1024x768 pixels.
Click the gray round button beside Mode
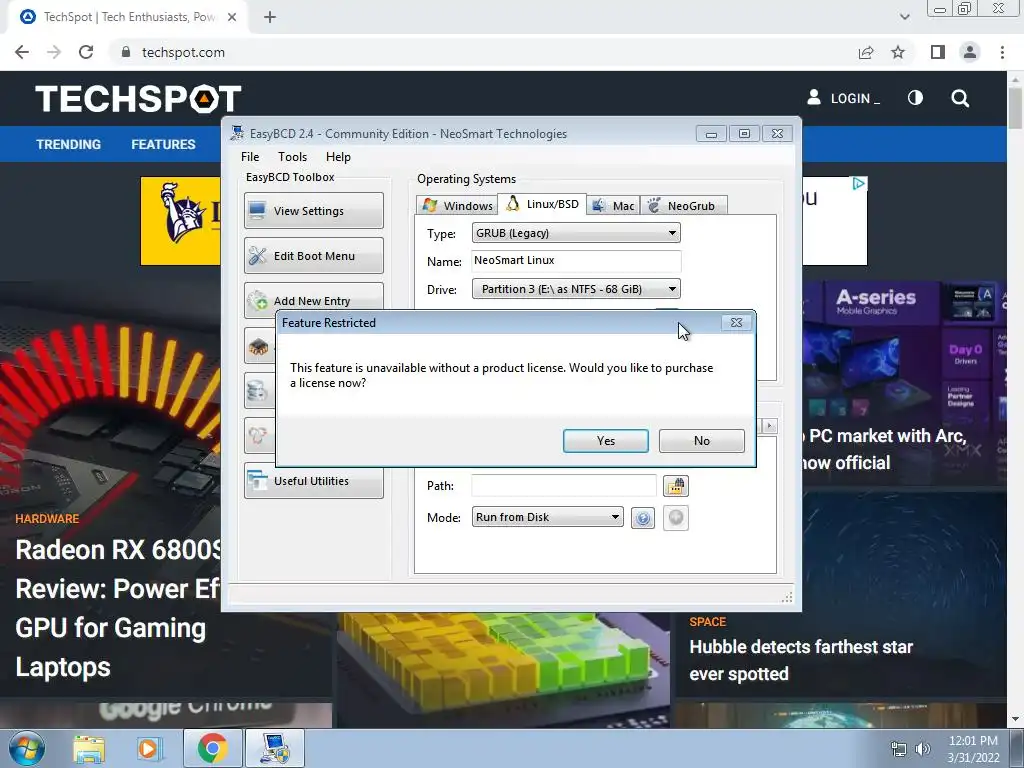676,518
